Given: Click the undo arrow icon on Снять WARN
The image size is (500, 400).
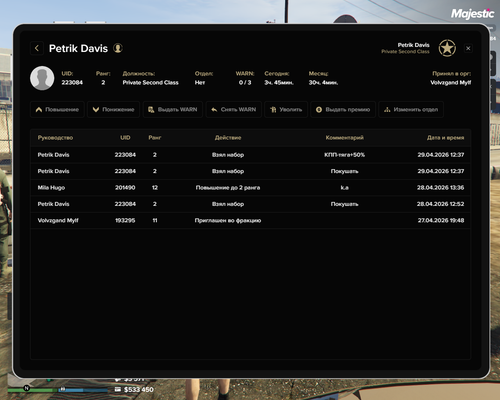Looking at the screenshot, I should [214, 110].
